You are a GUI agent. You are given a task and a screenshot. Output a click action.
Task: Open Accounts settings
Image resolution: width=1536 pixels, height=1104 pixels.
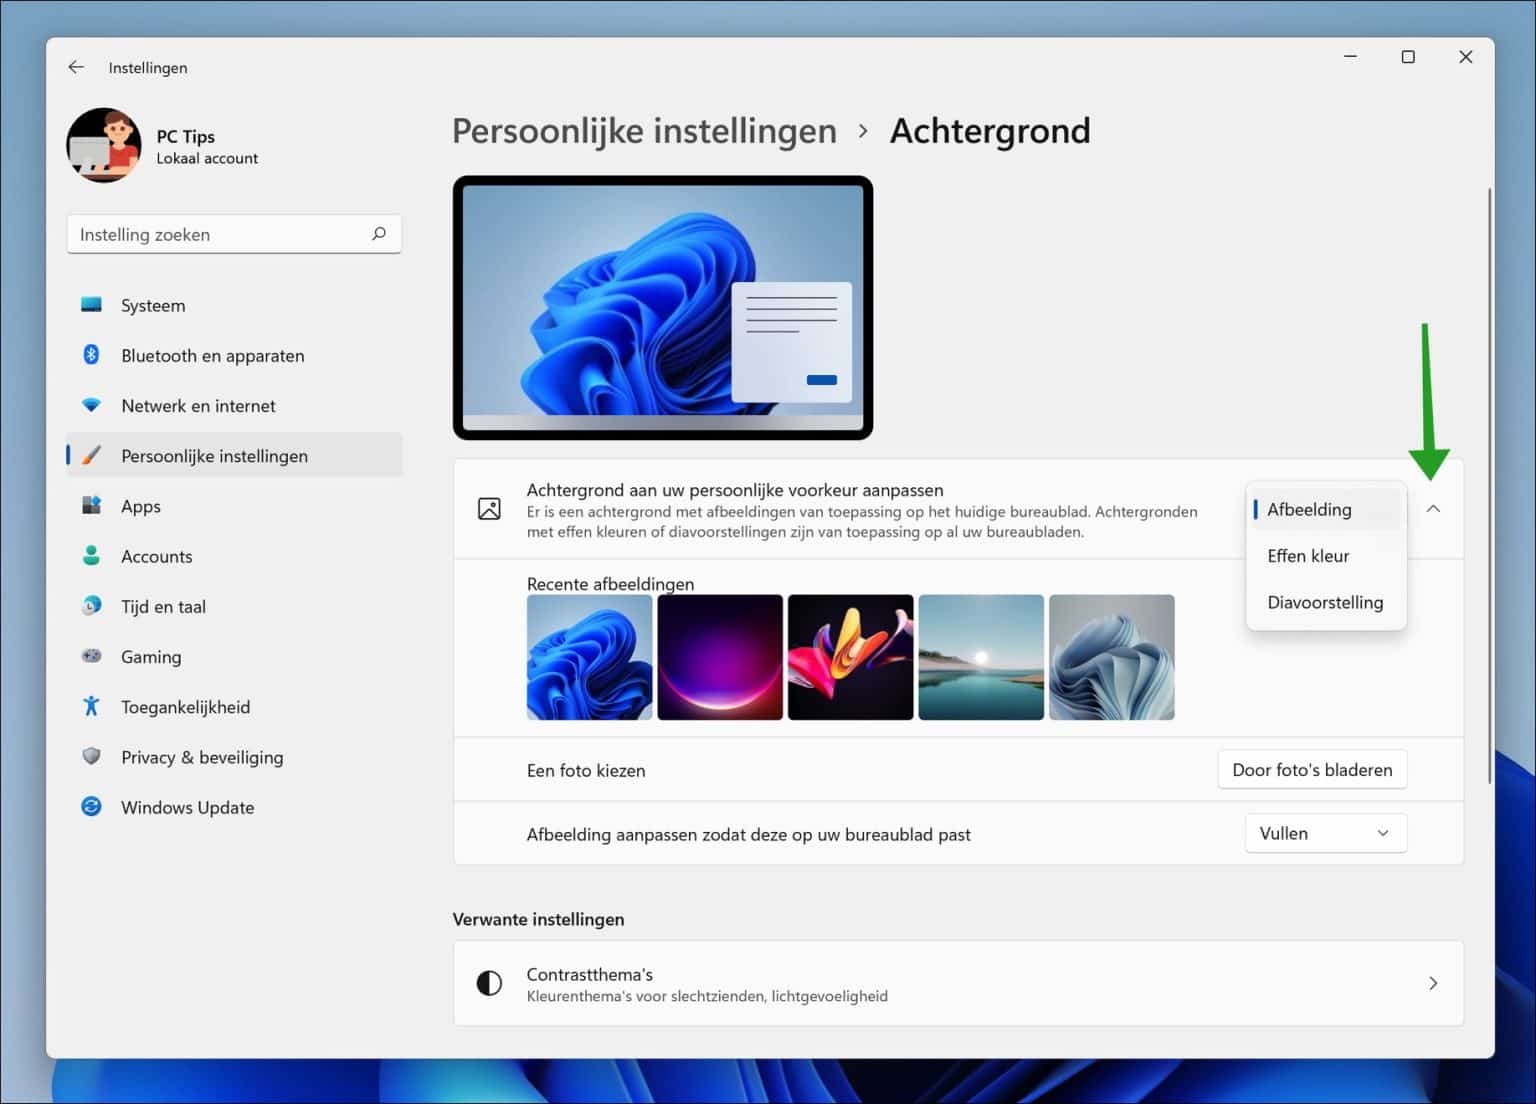coord(156,556)
